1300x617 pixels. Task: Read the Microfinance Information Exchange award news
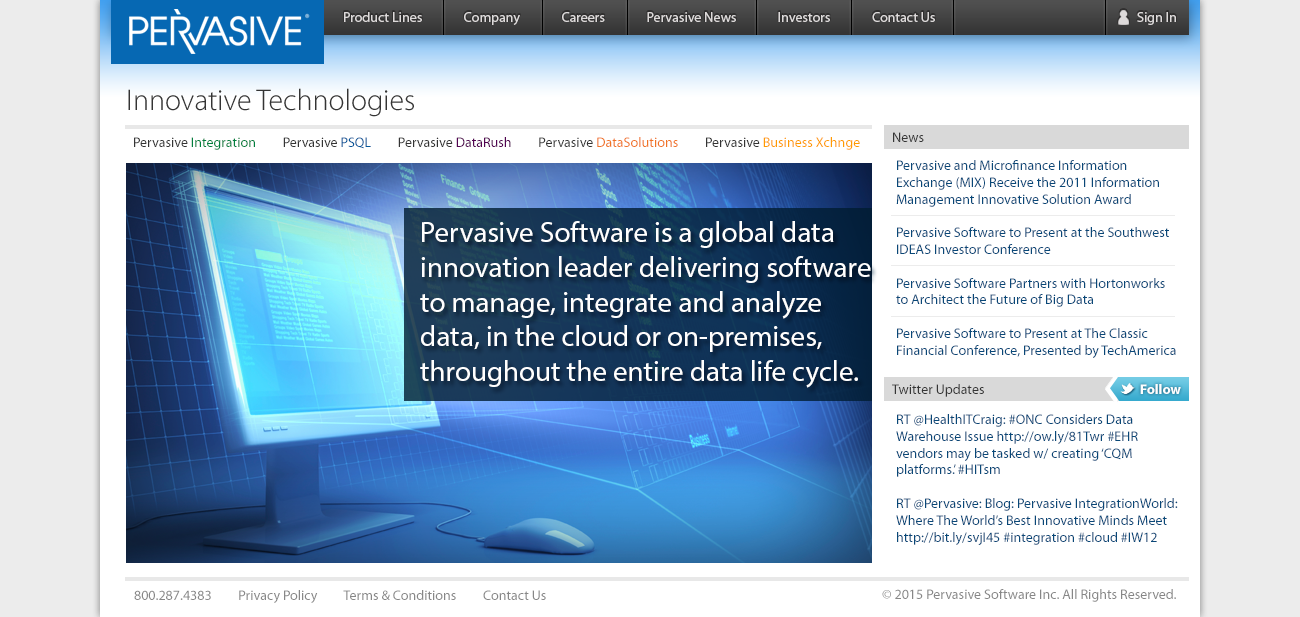(1028, 183)
